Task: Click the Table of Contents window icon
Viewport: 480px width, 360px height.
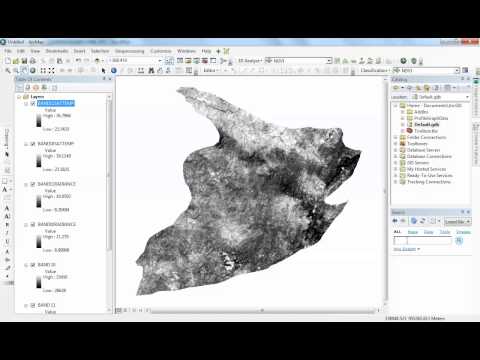Action: [180, 61]
